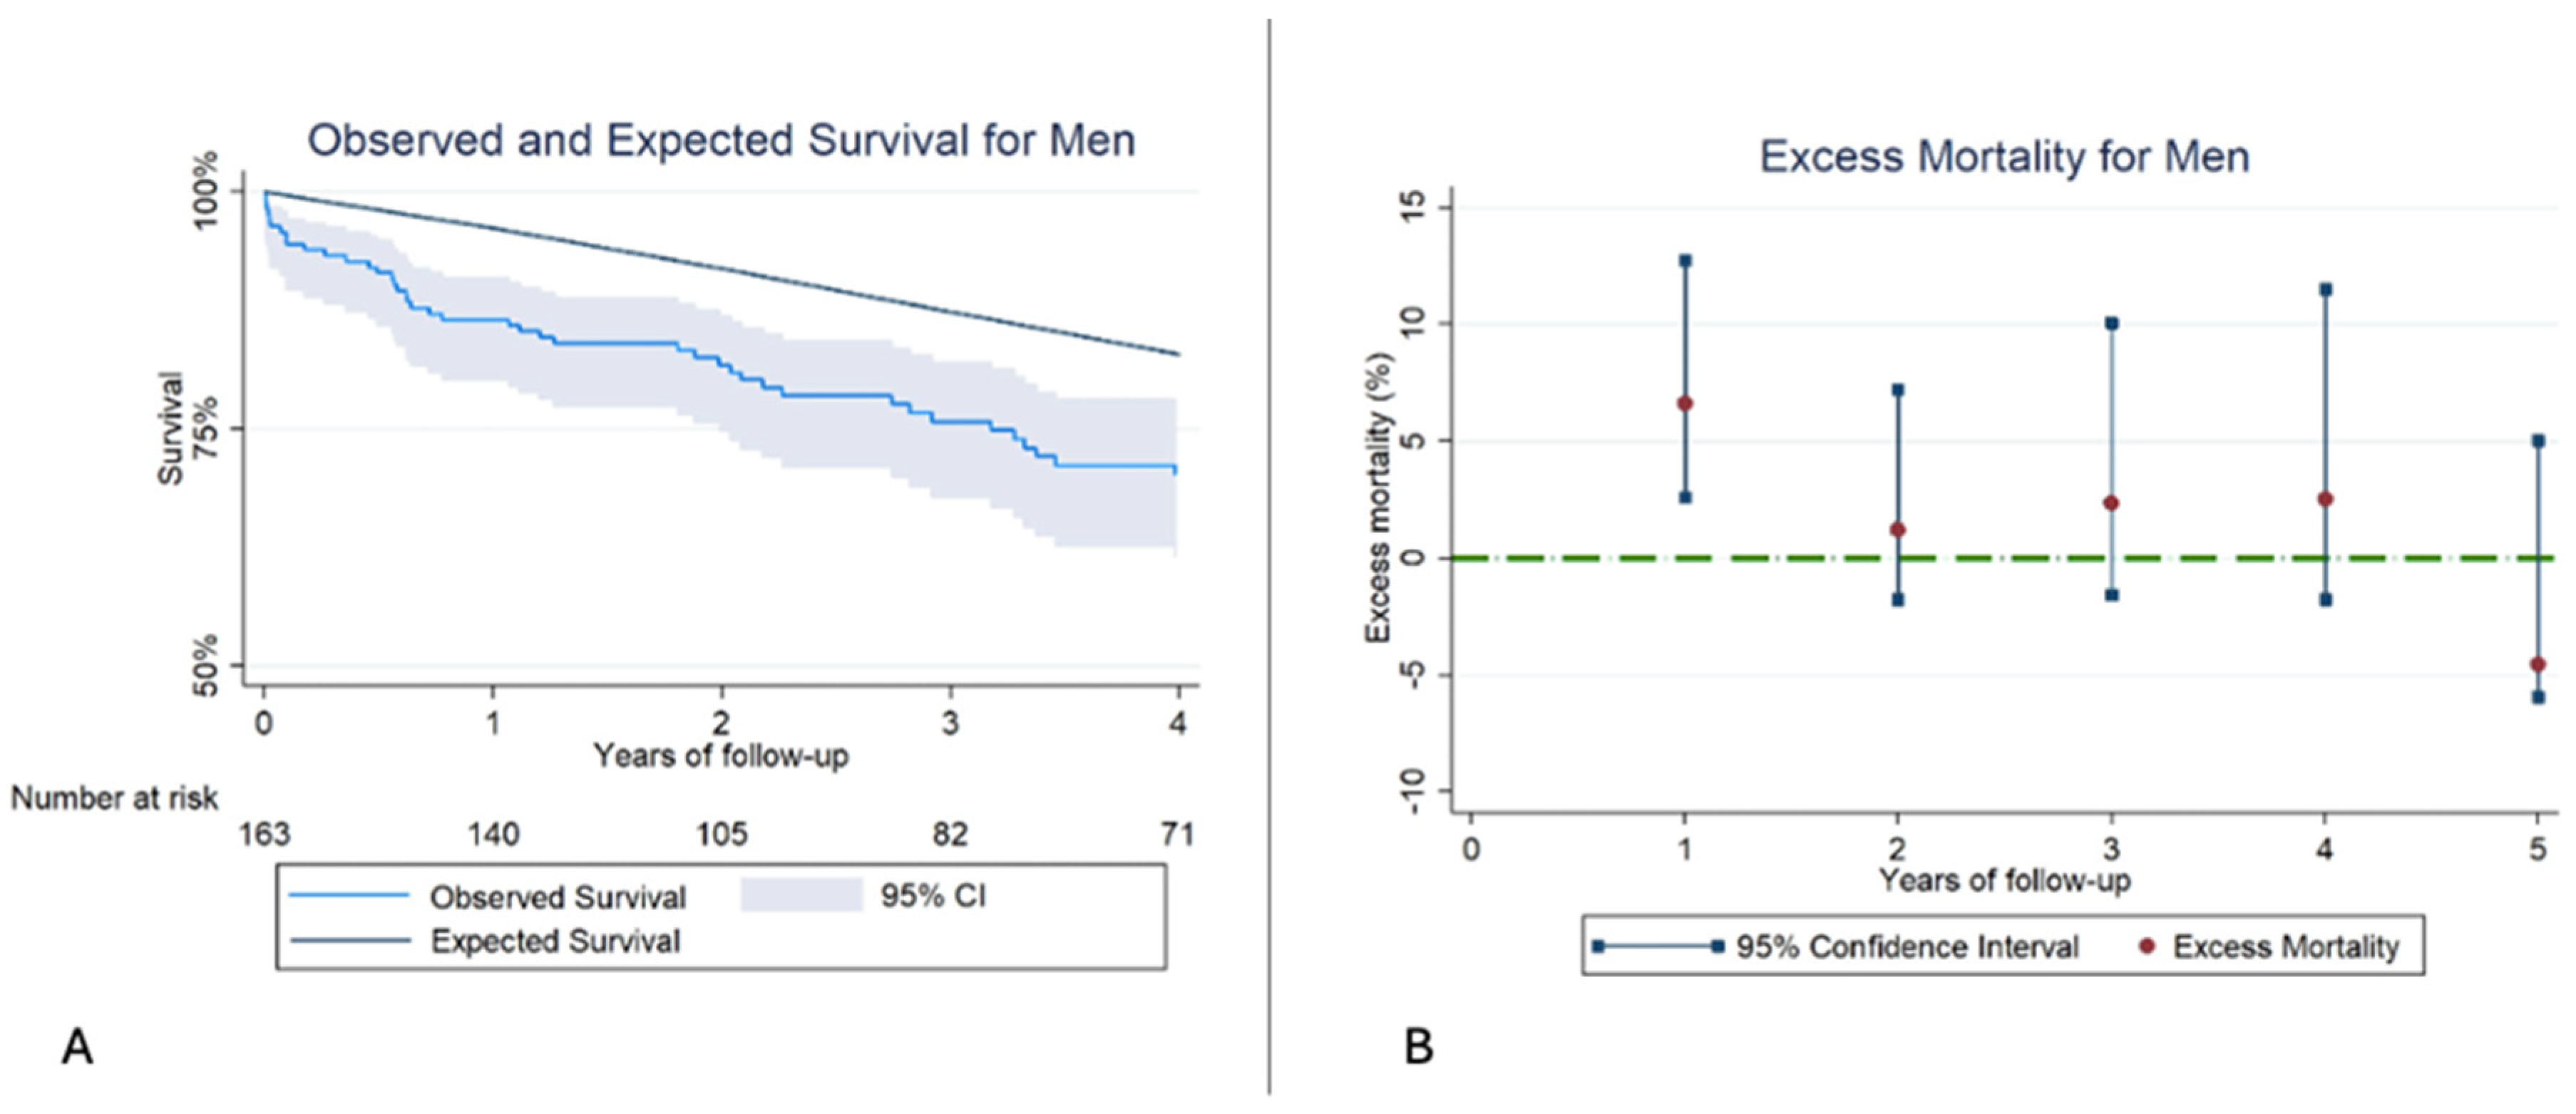Image resolution: width=2576 pixels, height=1114 pixels.
Task: Click the Observed Survival legend label
Action: click(x=557, y=897)
